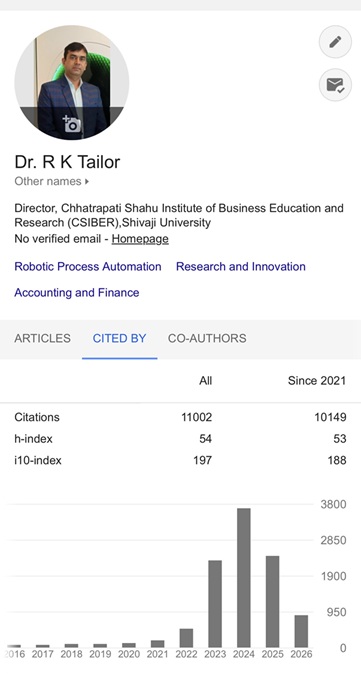The image size is (361, 679).
Task: Open the Homepage link
Action: [140, 239]
